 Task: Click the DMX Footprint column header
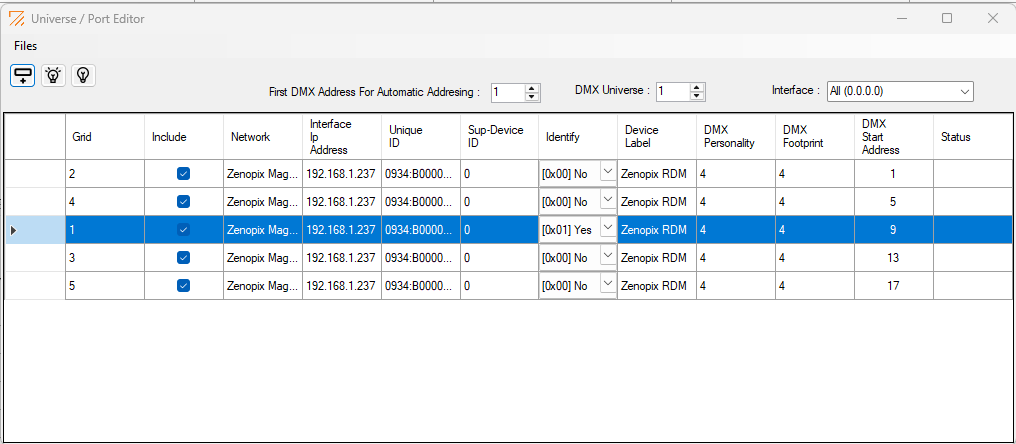point(815,137)
